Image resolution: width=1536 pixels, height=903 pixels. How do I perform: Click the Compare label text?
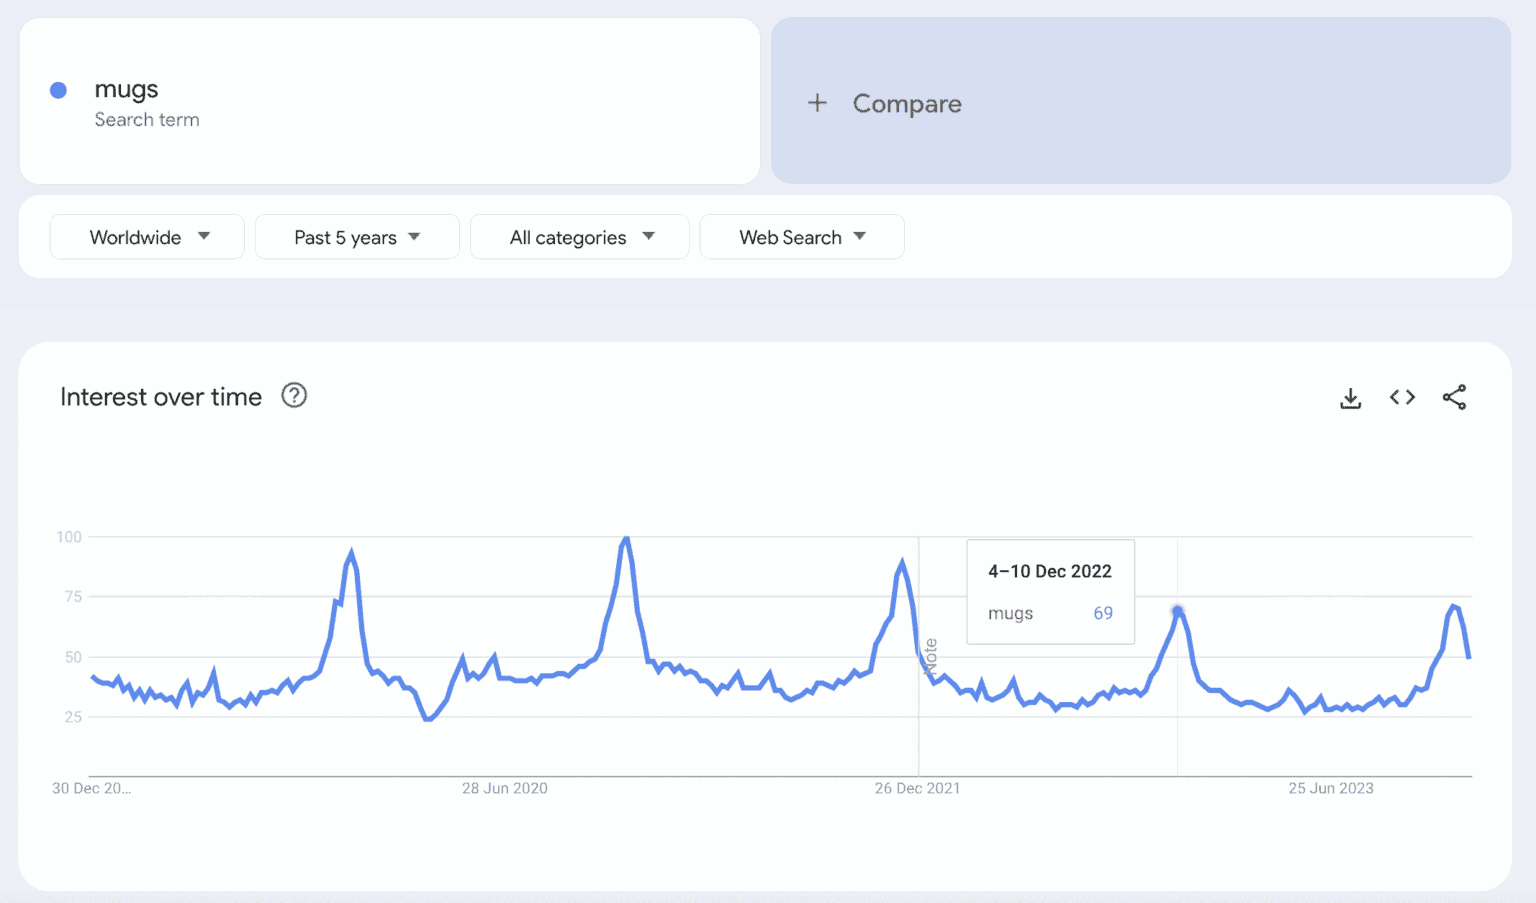pyautogui.click(x=907, y=104)
